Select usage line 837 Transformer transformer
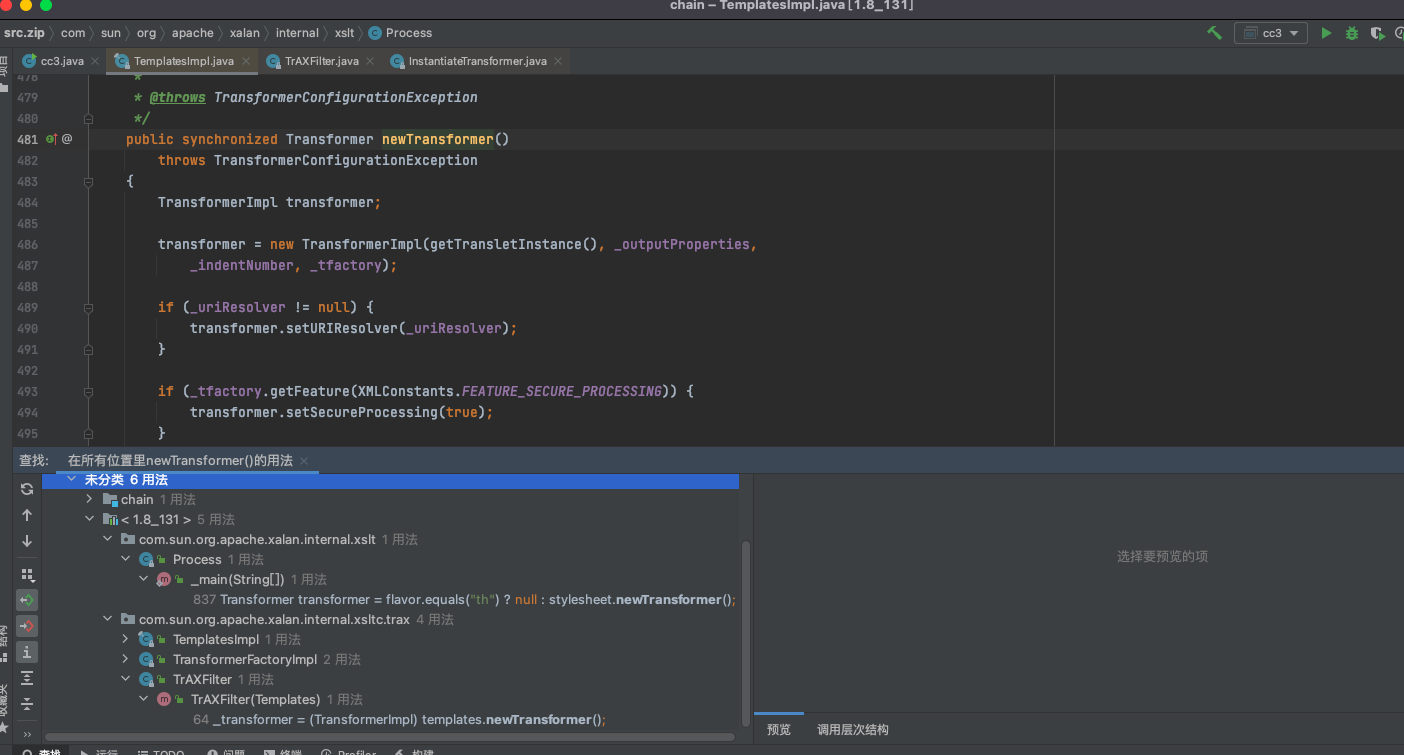This screenshot has width=1404, height=755. (x=464, y=599)
